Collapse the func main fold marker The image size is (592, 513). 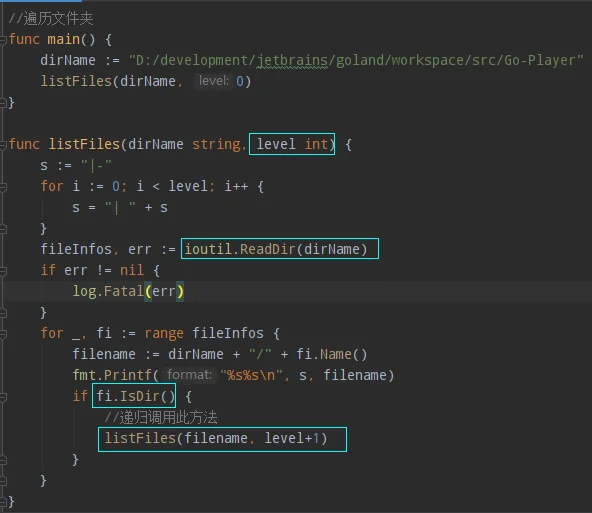[x=3, y=40]
